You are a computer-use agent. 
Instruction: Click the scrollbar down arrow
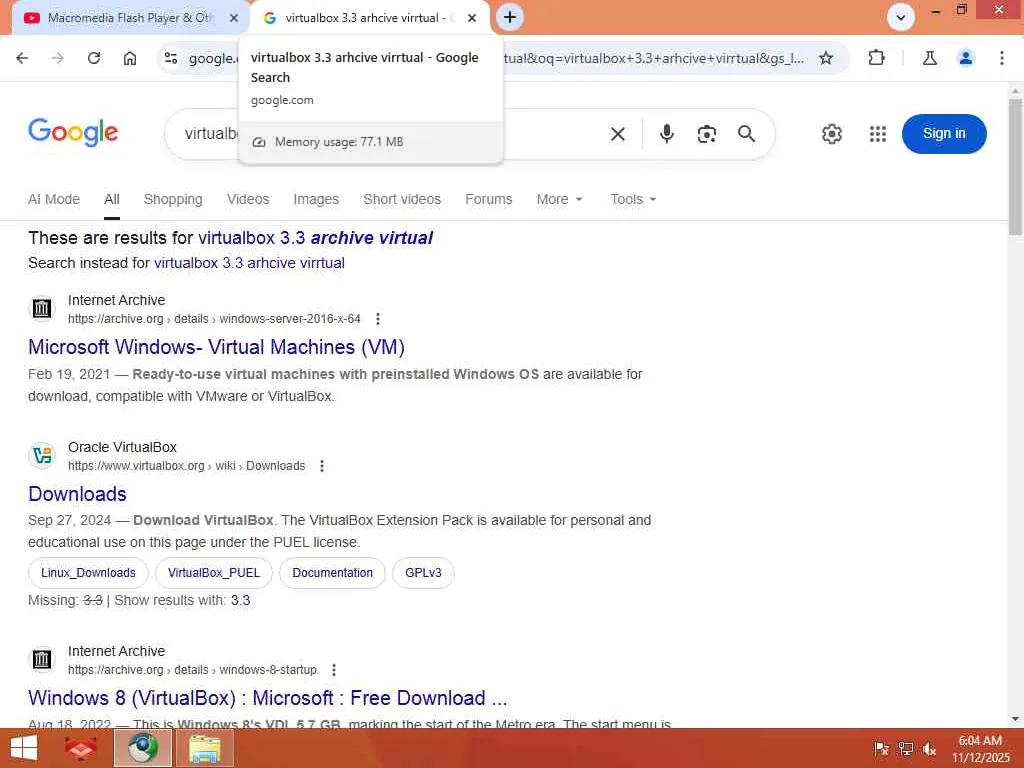[x=1015, y=719]
